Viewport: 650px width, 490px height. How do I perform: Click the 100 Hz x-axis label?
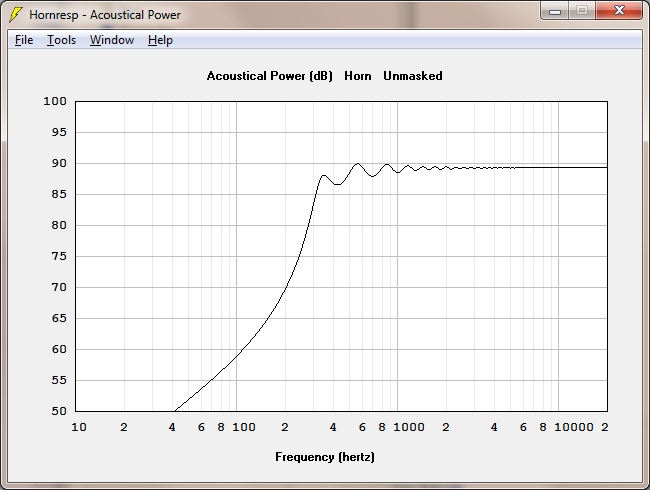point(244,427)
